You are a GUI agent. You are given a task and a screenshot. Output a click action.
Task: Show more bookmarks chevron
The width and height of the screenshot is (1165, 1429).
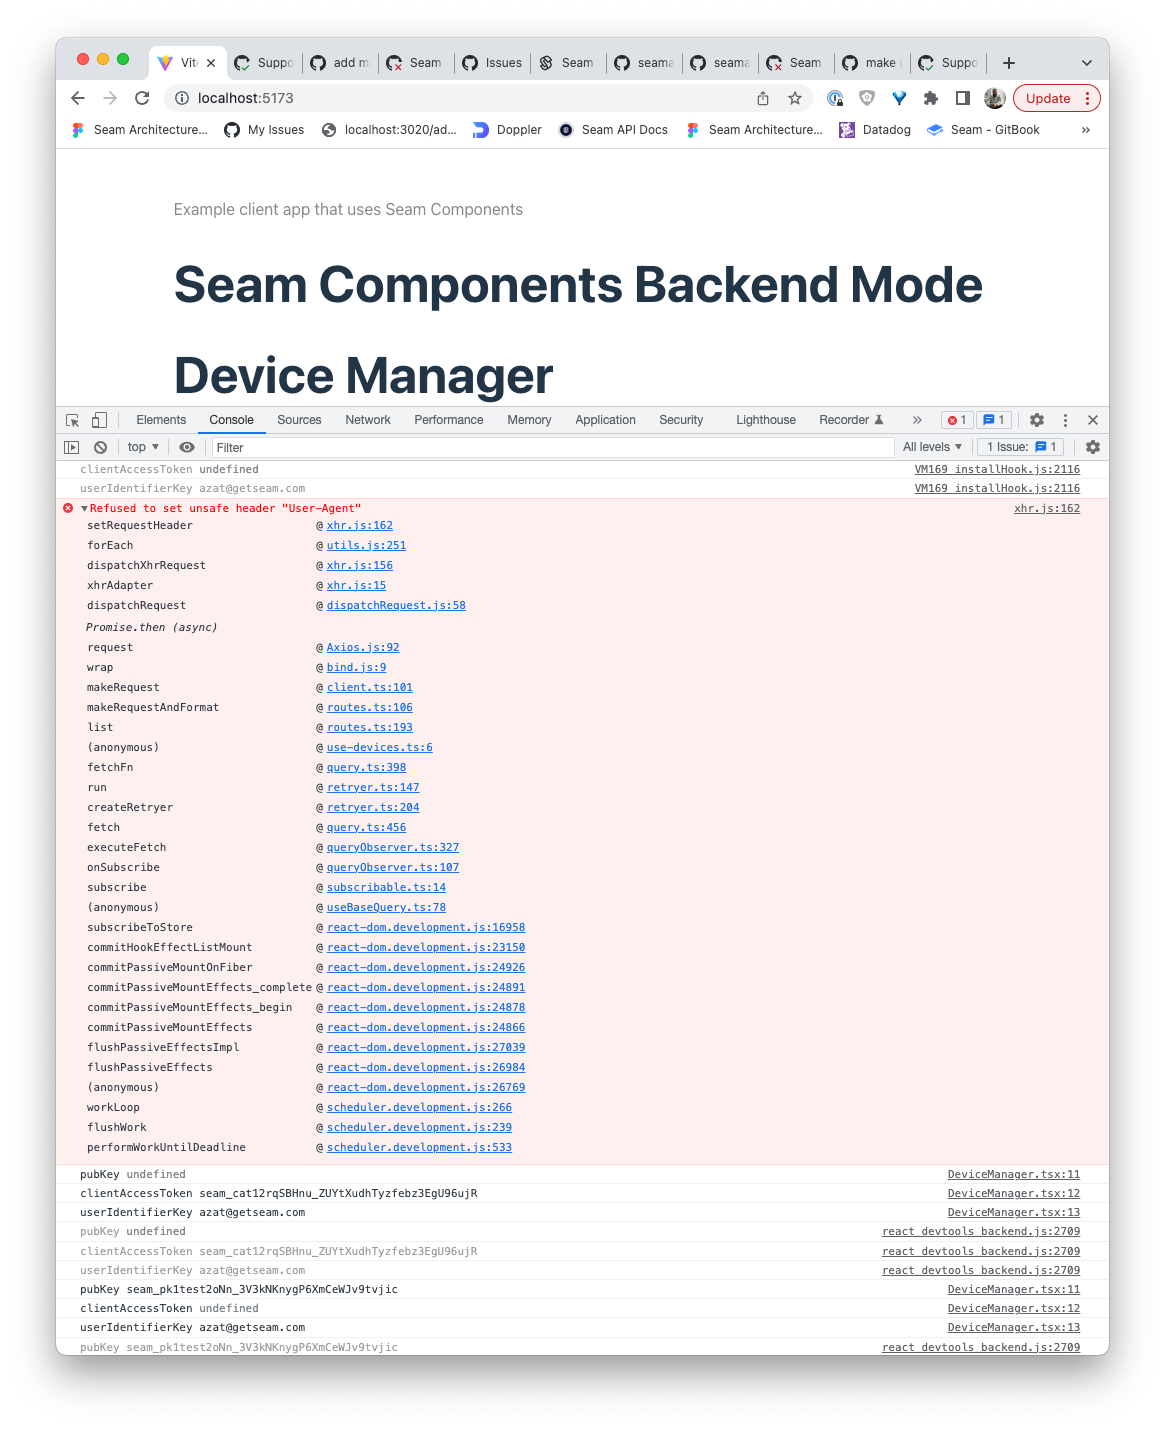click(x=1086, y=130)
